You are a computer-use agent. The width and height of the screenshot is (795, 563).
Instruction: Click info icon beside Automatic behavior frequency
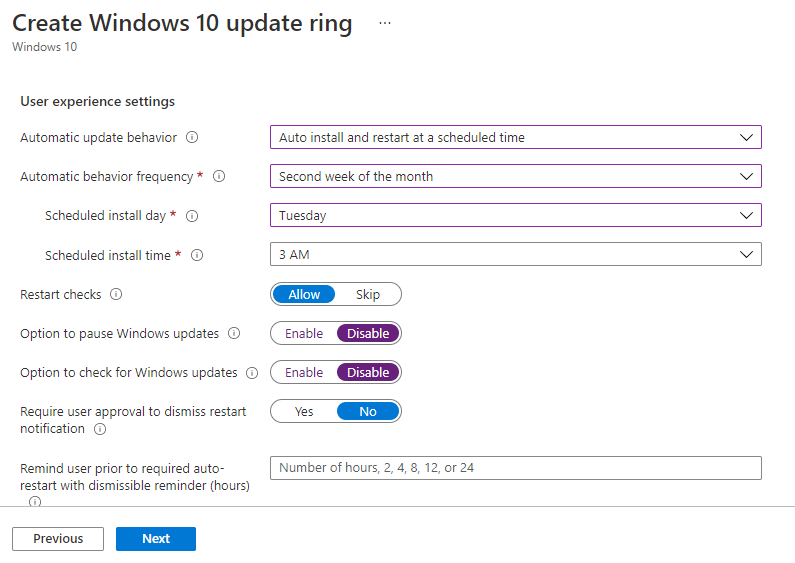pos(219,177)
